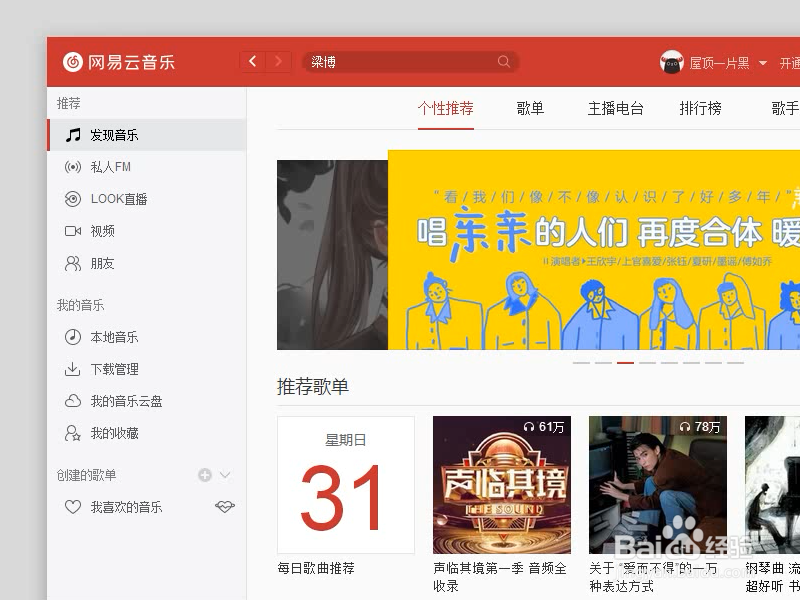Click the 每日歌曲推荐 title
Image resolution: width=800 pixels, height=600 pixels.
pos(316,568)
